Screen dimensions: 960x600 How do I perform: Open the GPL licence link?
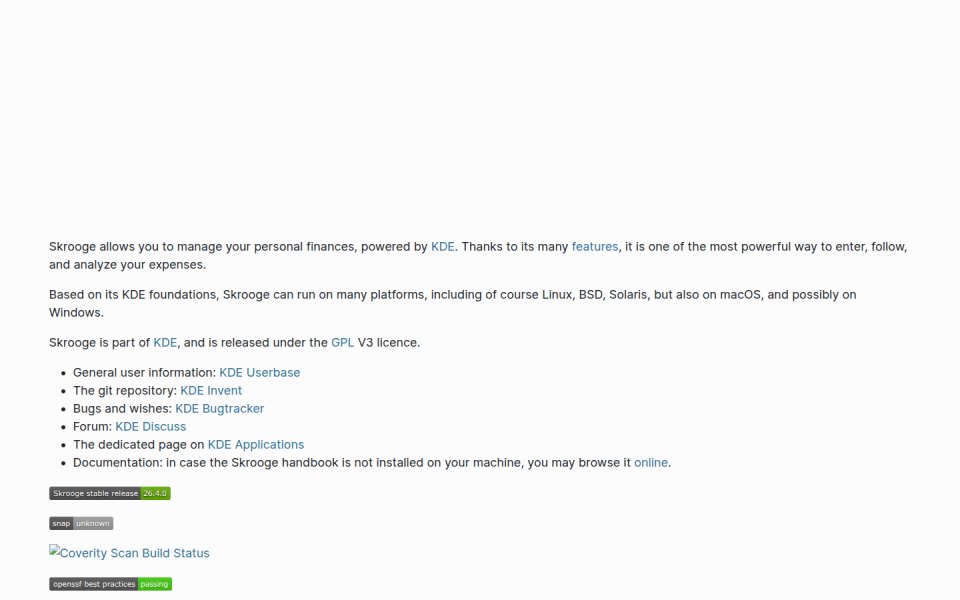coord(342,343)
